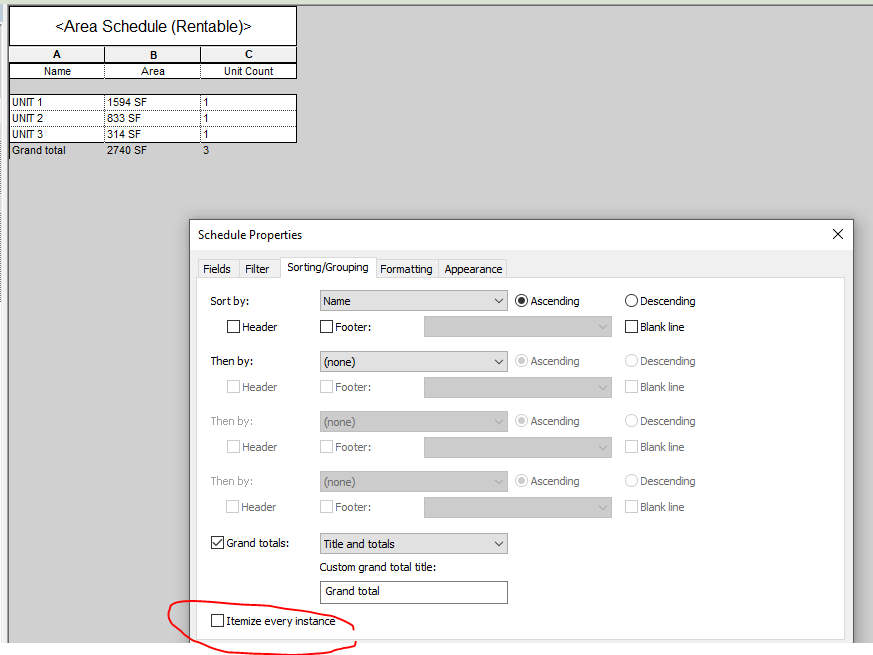Image resolution: width=873 pixels, height=655 pixels.
Task: Select the Descending radio button for Name
Action: (631, 301)
